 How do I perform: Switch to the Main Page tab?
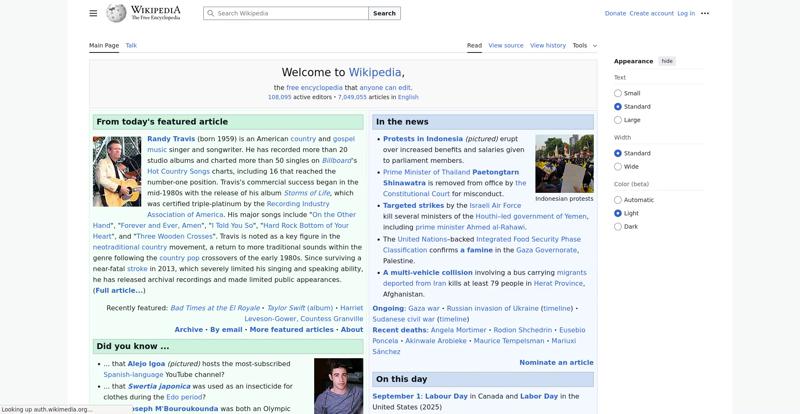pyautogui.click(x=104, y=45)
